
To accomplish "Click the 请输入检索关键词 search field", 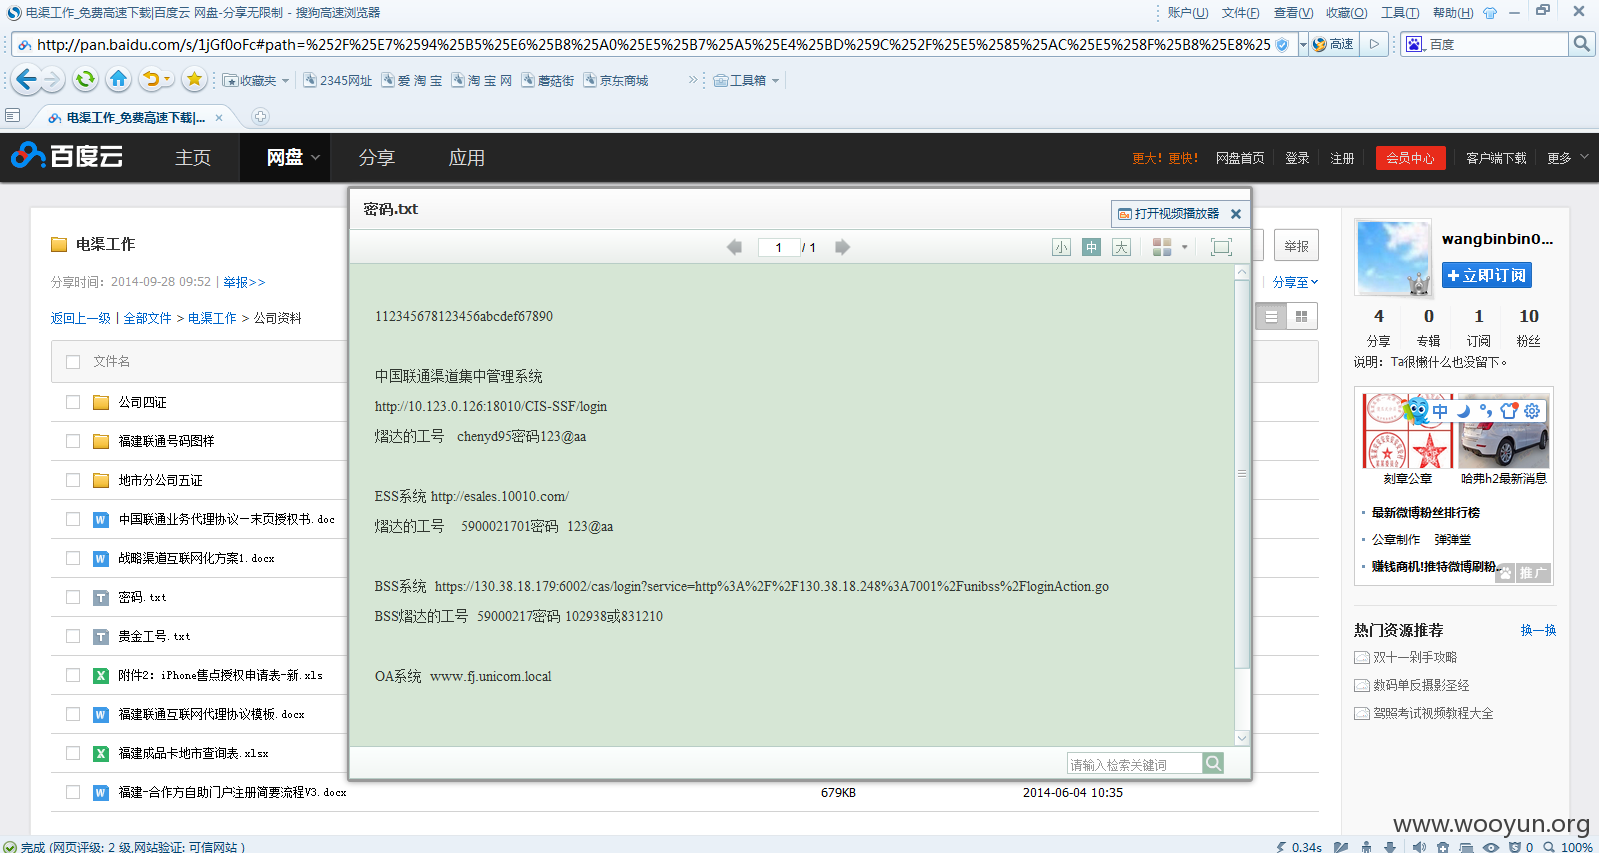I will (x=1134, y=764).
